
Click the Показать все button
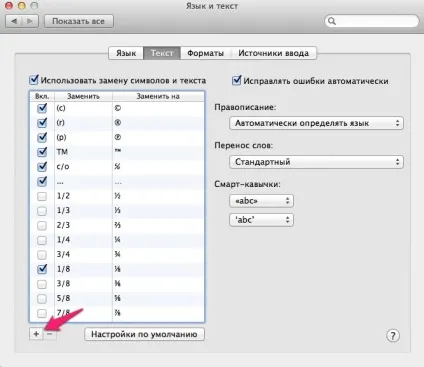pyautogui.click(x=79, y=21)
